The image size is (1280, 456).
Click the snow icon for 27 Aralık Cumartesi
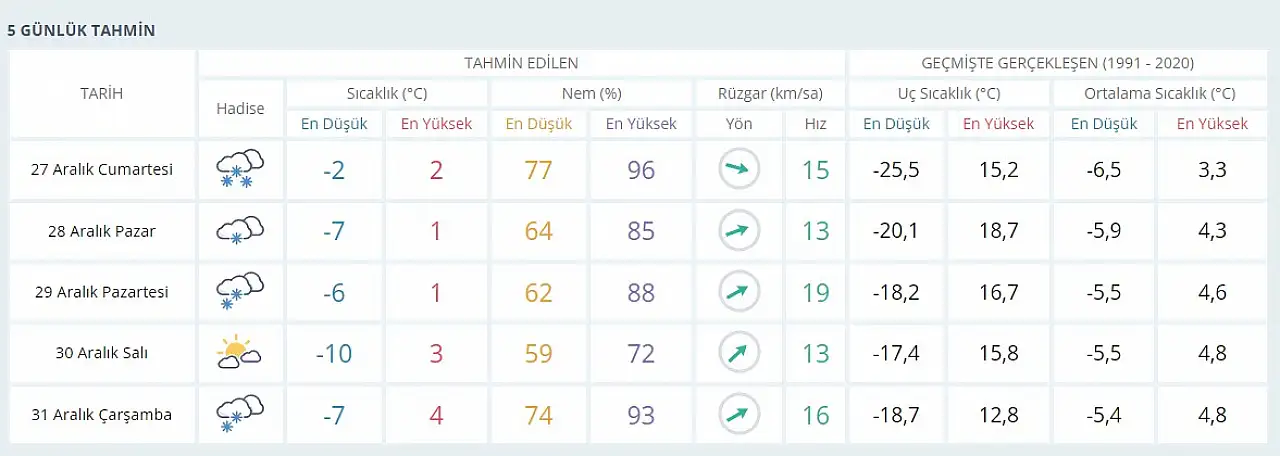[x=240, y=169]
